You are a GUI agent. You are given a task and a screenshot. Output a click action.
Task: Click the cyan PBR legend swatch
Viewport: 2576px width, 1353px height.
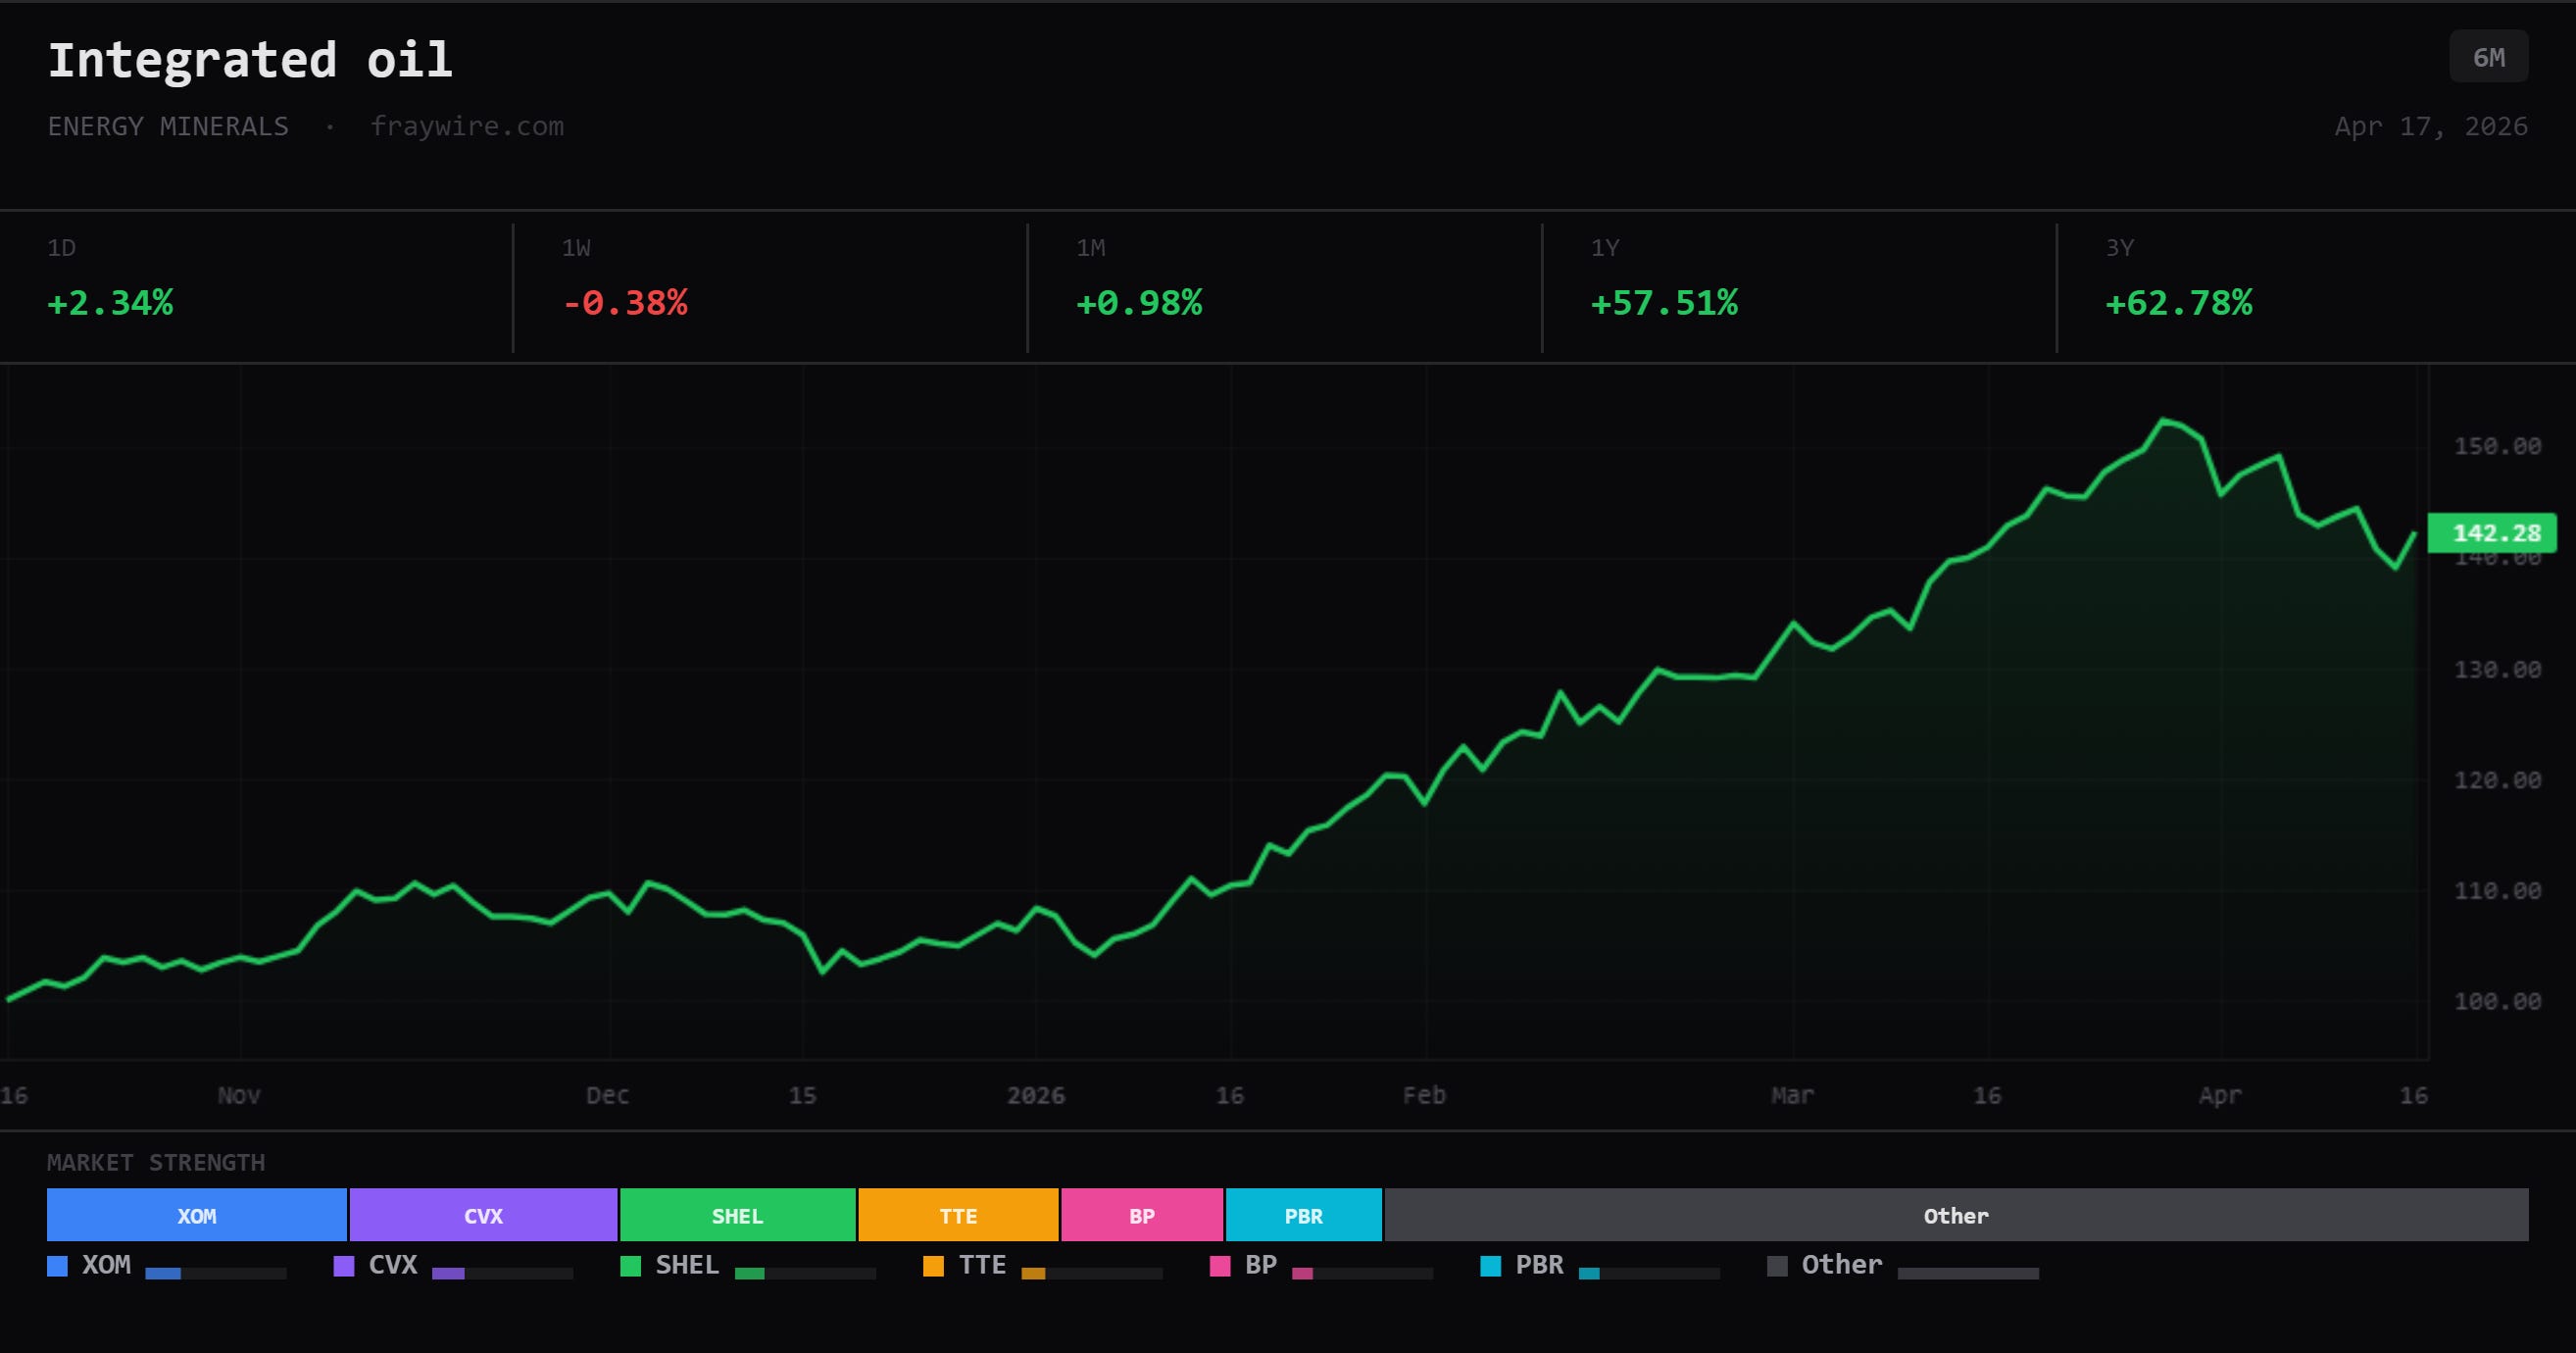[x=1490, y=1266]
